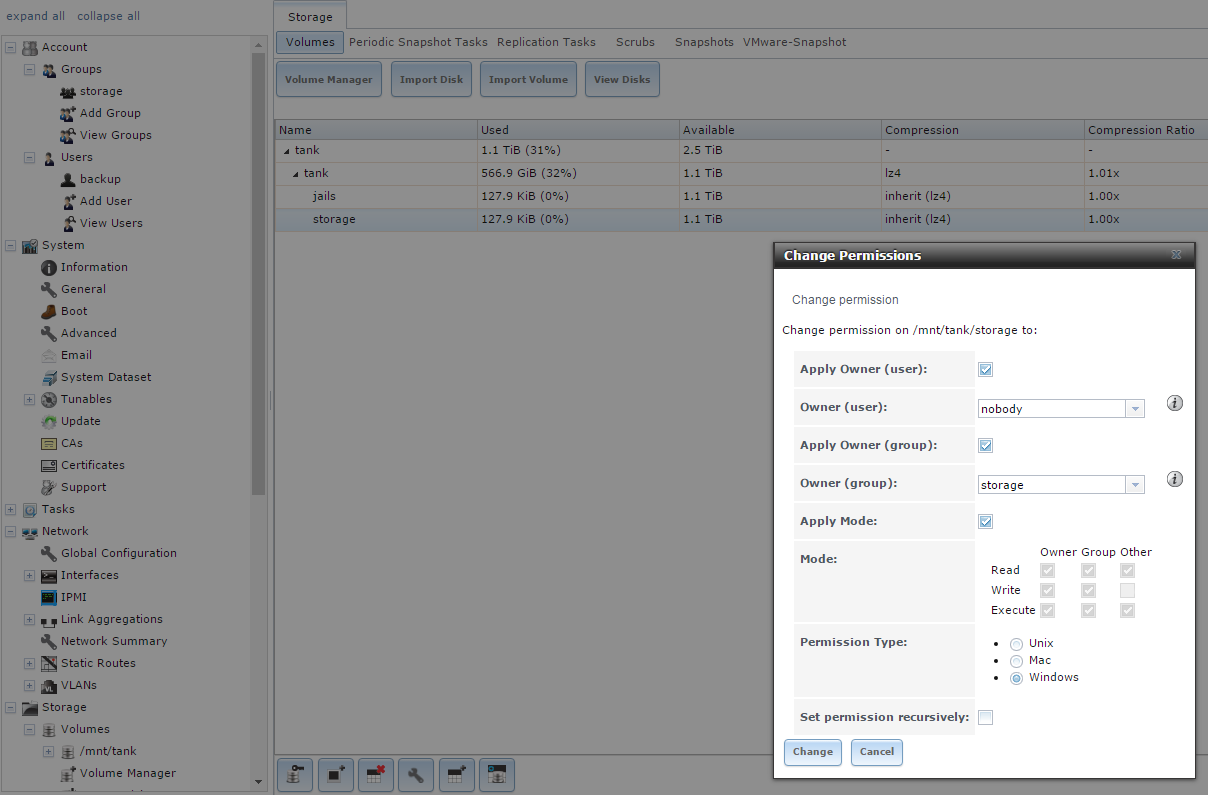The image size is (1208, 795).
Task: Select the Volumes tab
Action: 310,42
